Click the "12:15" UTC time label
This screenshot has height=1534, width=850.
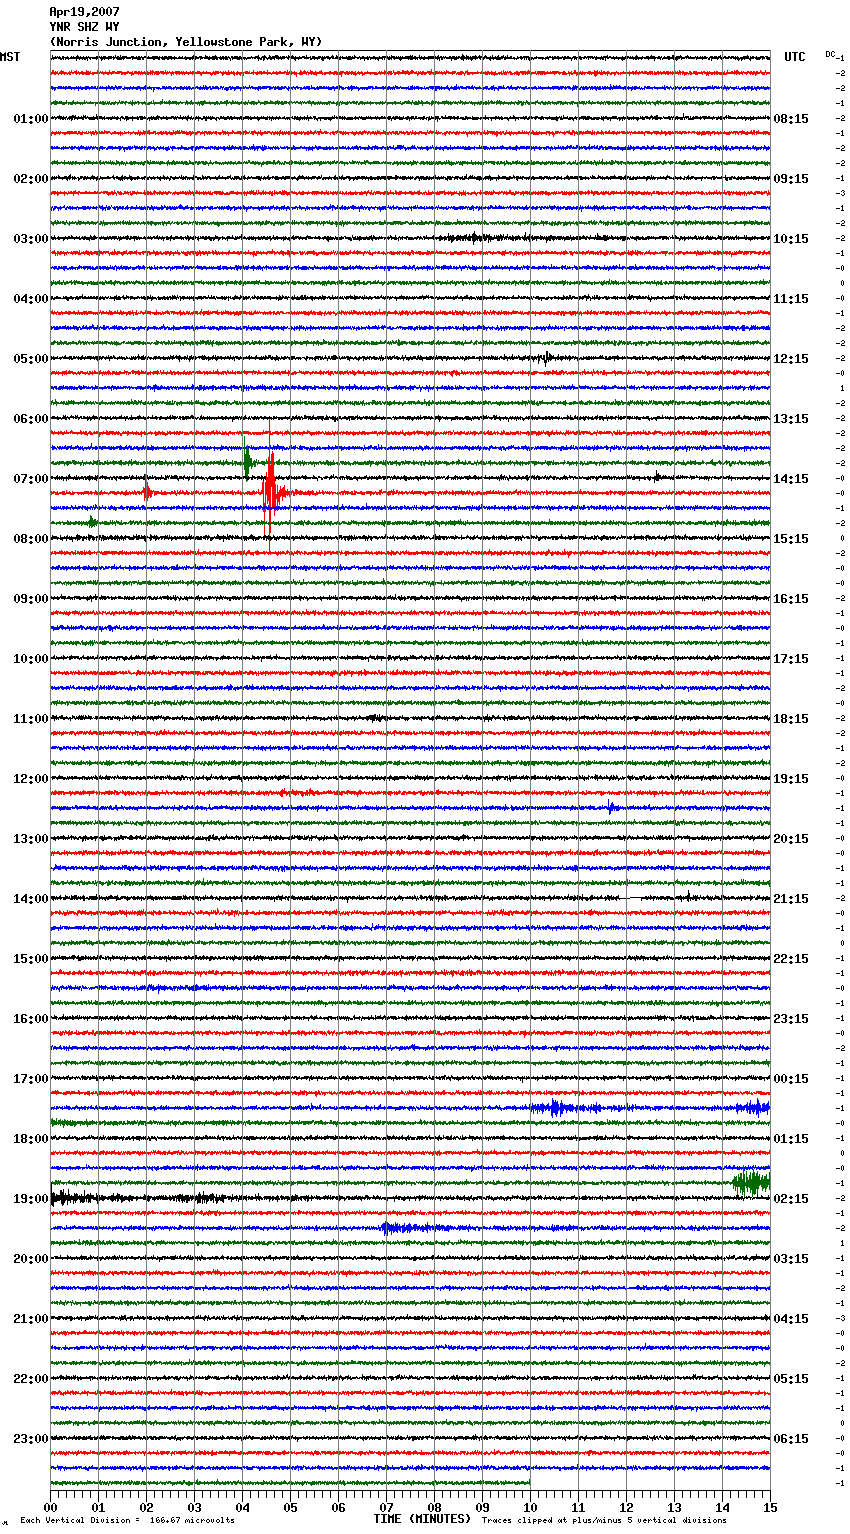pos(791,359)
